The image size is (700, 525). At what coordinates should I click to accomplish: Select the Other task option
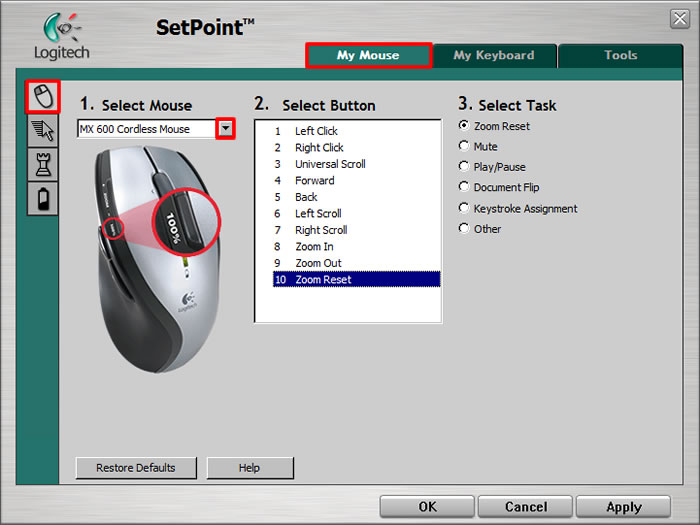(464, 229)
